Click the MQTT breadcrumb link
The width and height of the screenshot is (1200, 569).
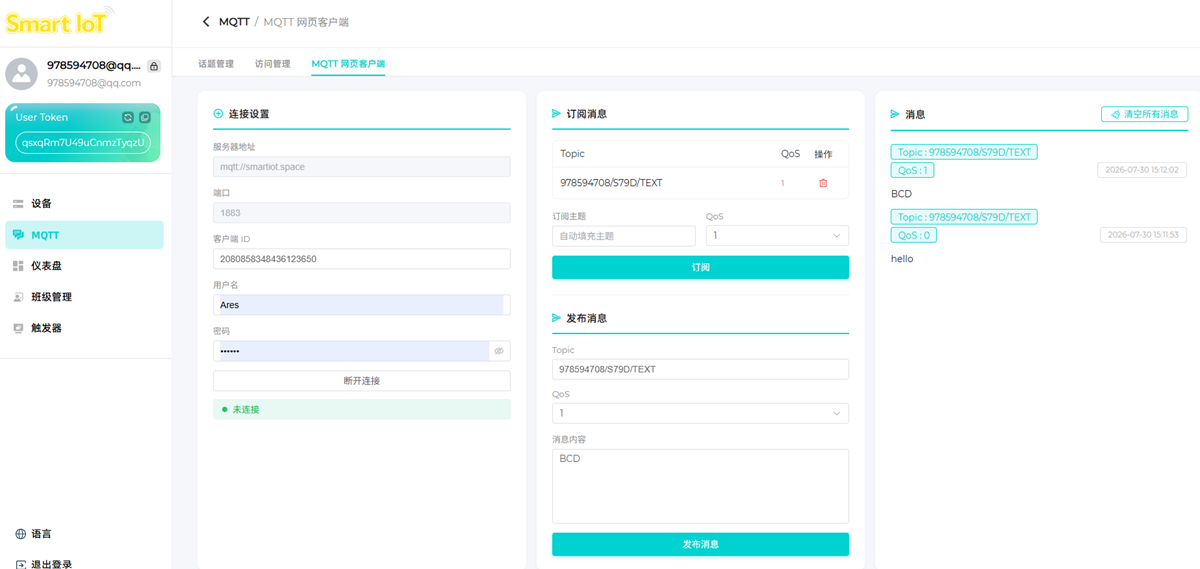(234, 22)
